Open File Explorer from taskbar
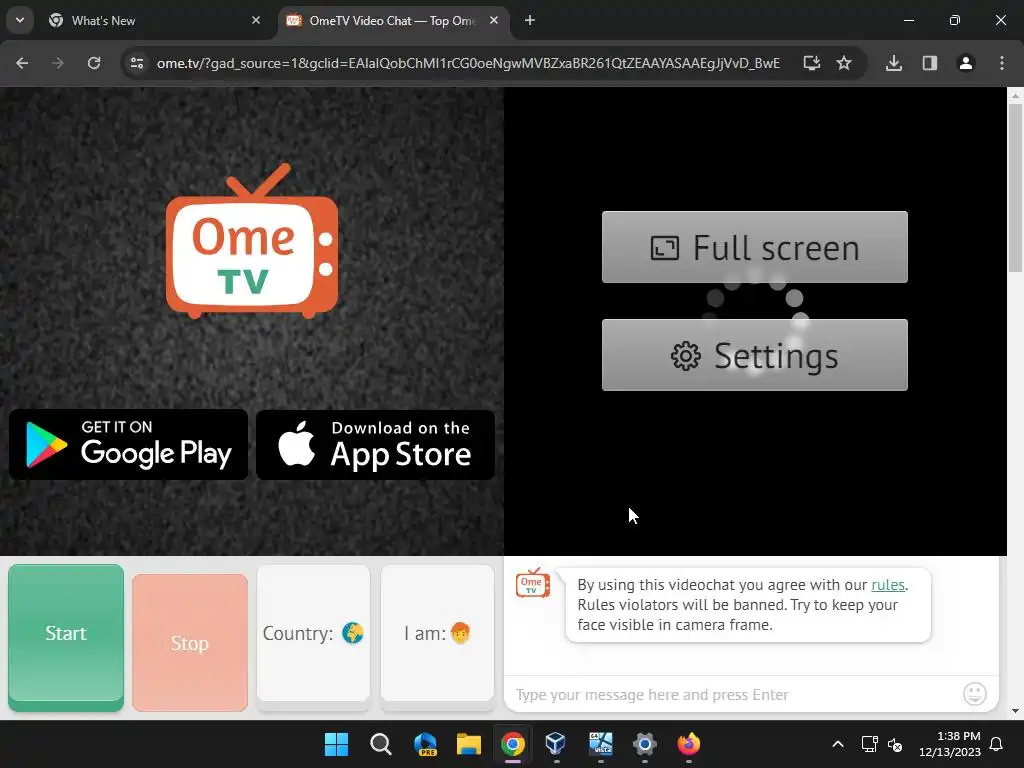Image resolution: width=1024 pixels, height=768 pixels. pos(469,744)
